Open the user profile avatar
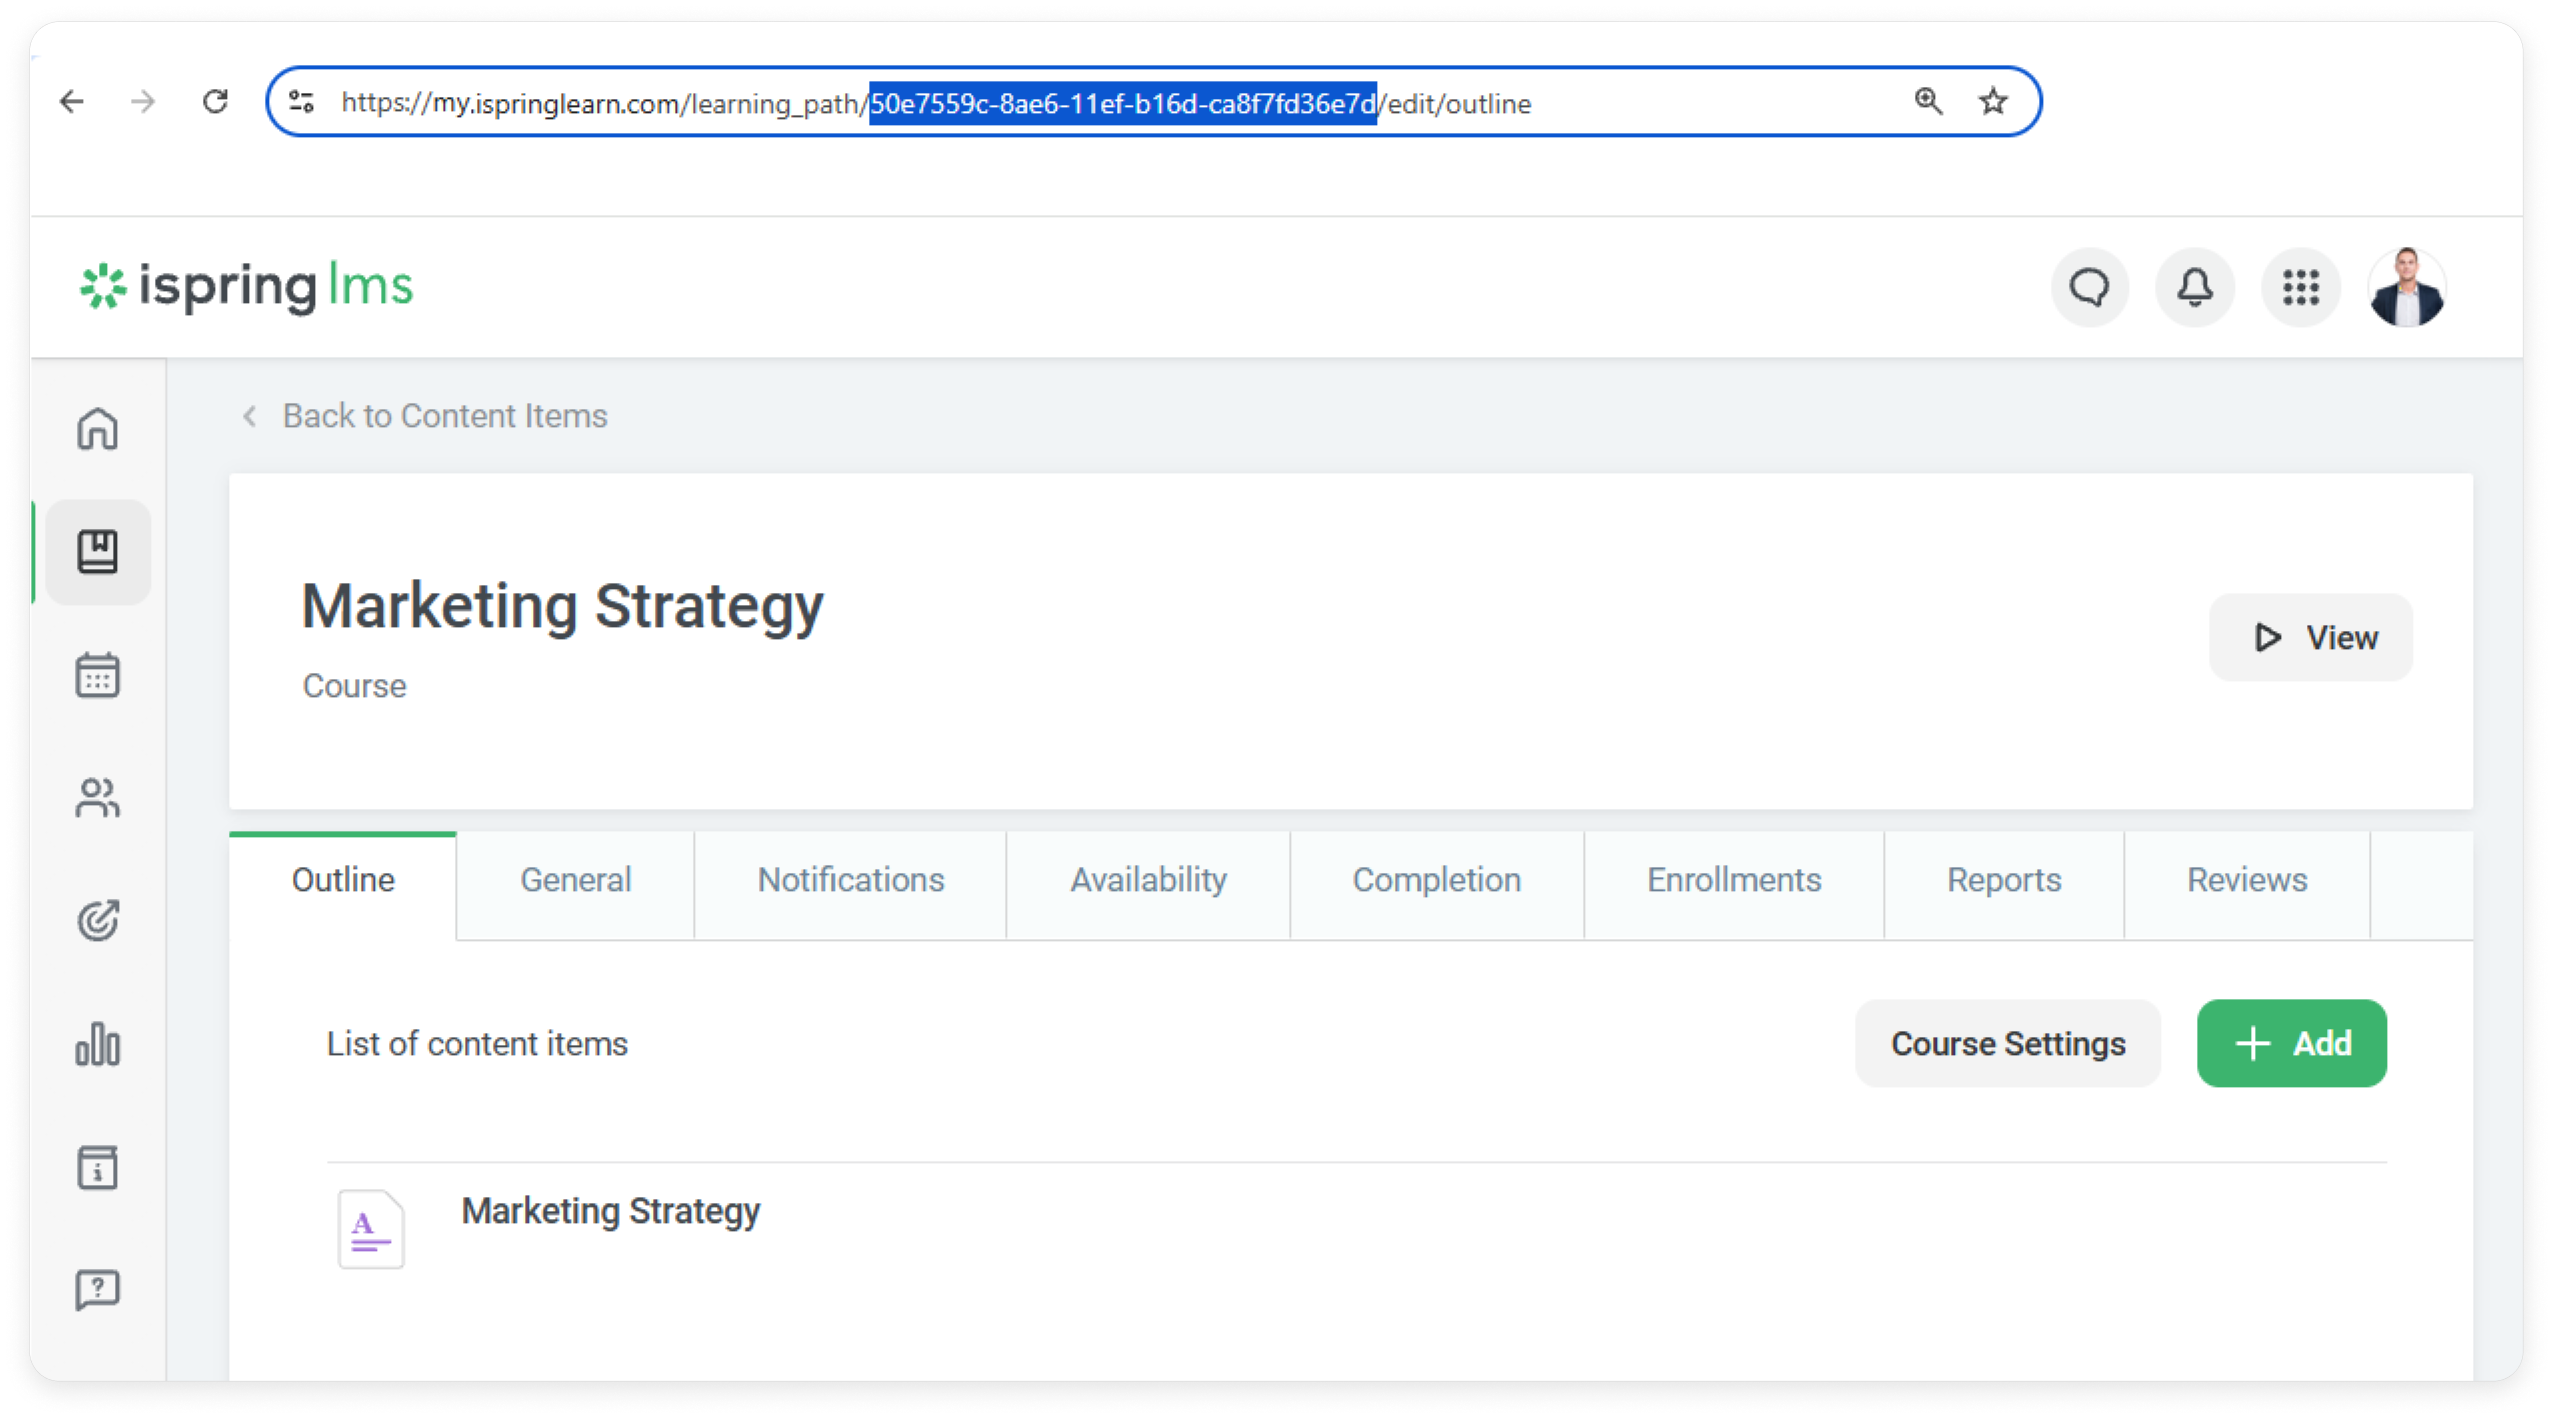 click(x=2406, y=288)
